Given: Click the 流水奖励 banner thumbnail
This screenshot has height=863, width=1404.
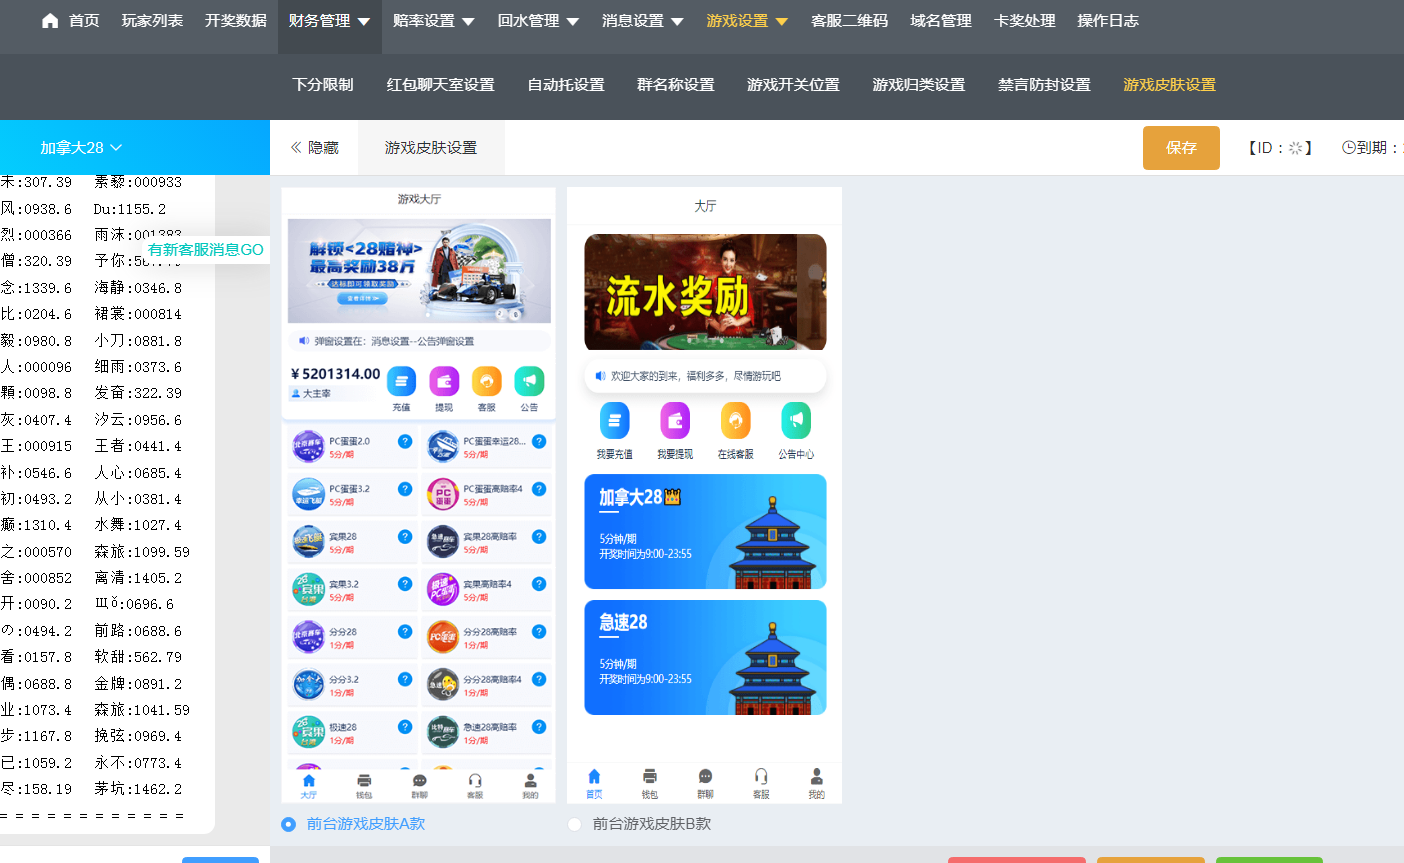Looking at the screenshot, I should [x=705, y=291].
